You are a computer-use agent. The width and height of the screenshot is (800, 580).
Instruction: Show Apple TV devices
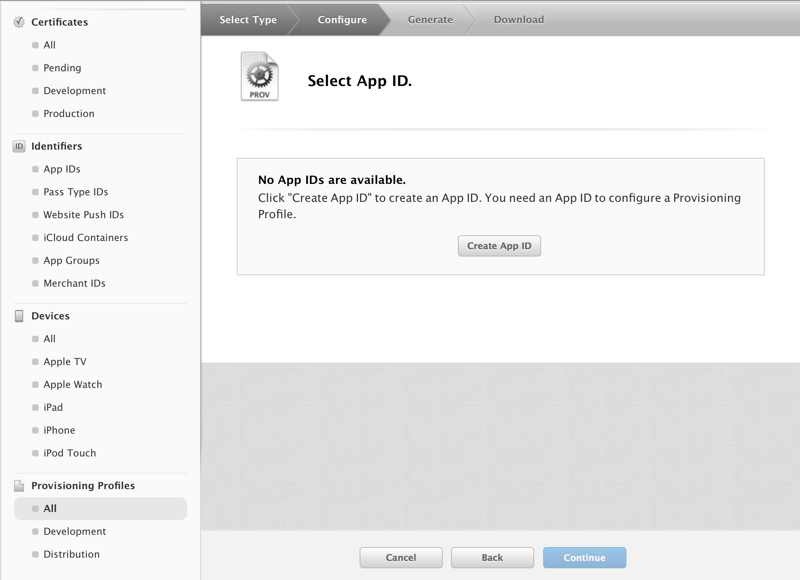click(65, 362)
